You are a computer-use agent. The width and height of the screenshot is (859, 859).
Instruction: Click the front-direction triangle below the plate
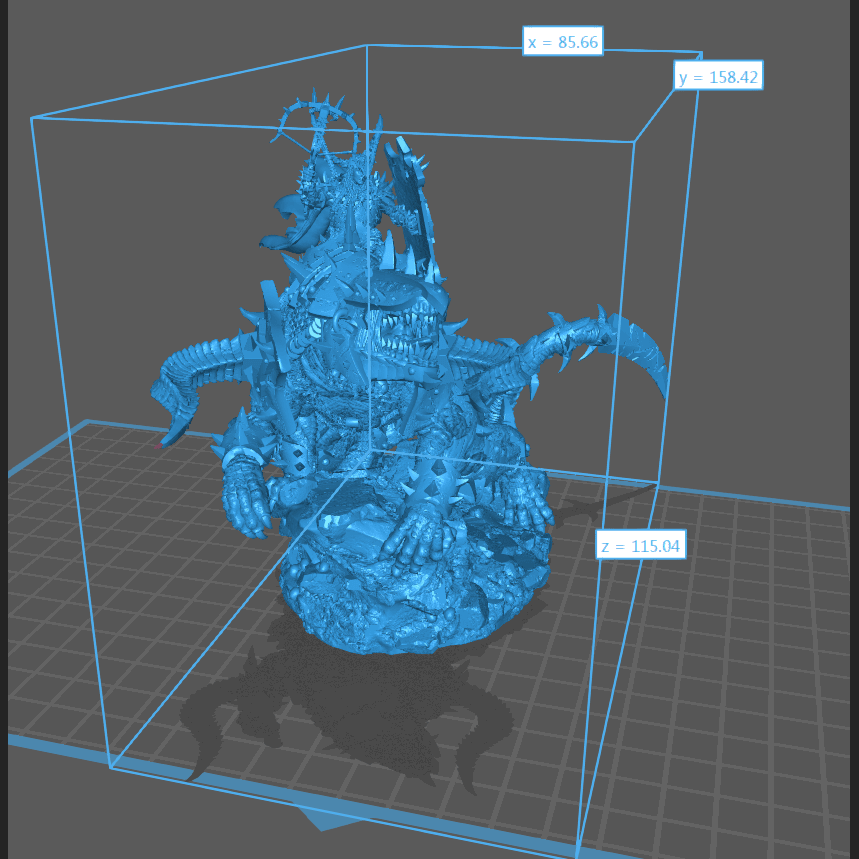[x=325, y=818]
